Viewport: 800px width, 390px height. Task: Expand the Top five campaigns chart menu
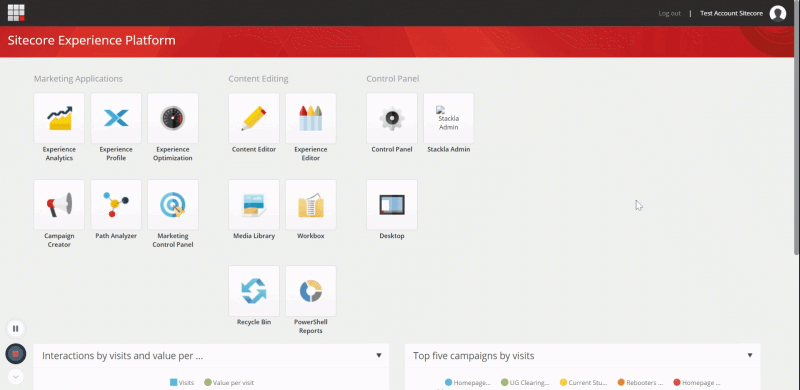click(750, 355)
